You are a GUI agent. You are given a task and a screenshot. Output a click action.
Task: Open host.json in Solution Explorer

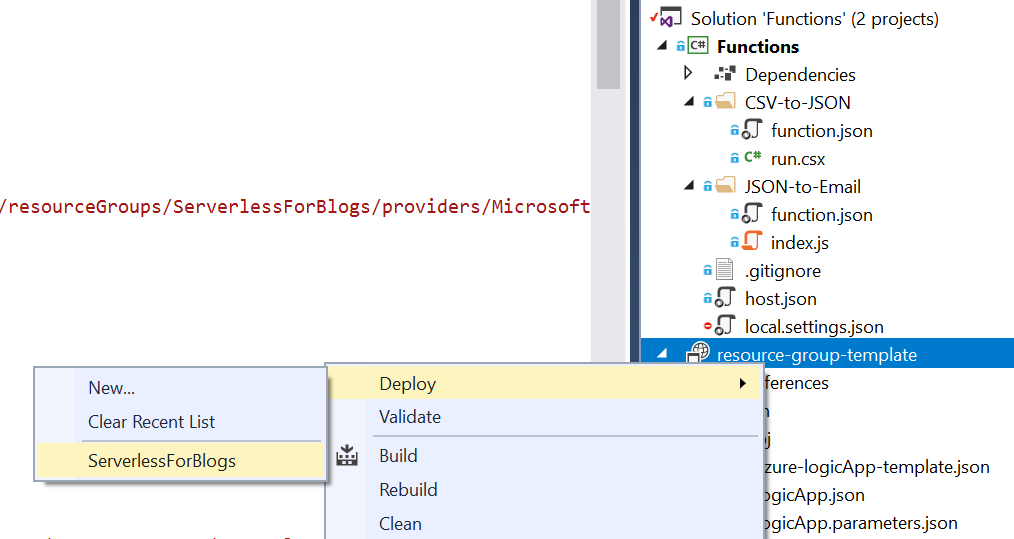780,298
